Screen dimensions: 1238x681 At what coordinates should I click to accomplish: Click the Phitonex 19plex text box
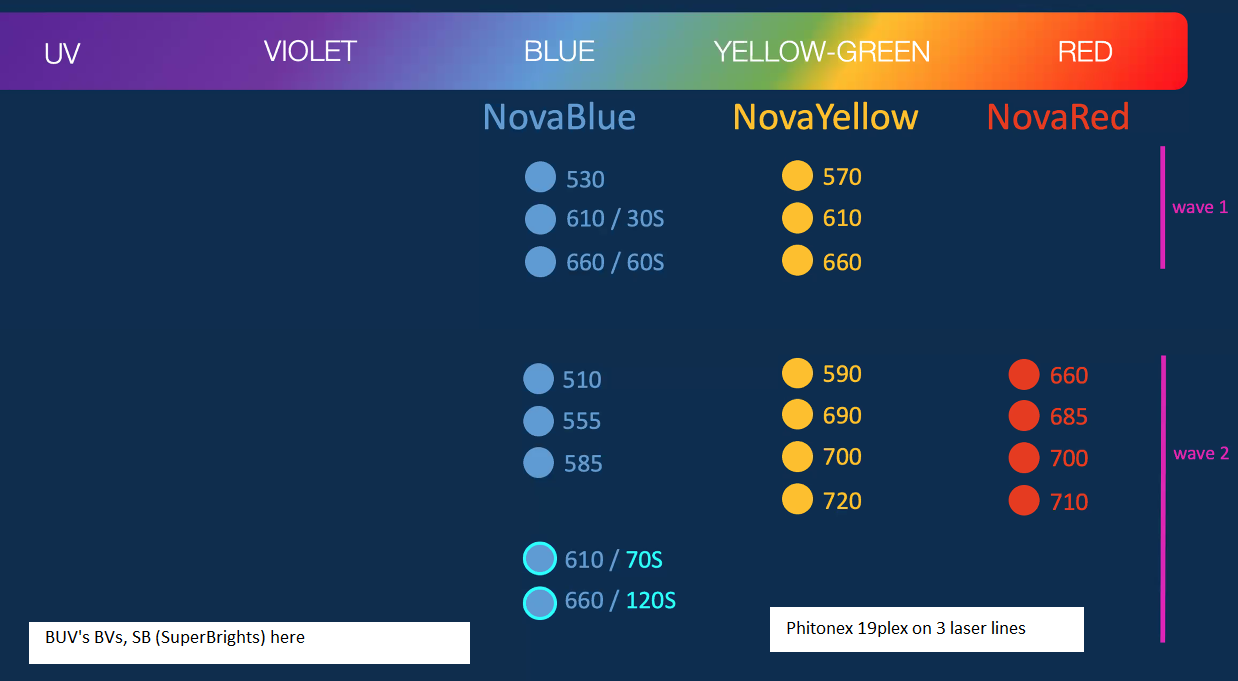pyautogui.click(x=927, y=629)
